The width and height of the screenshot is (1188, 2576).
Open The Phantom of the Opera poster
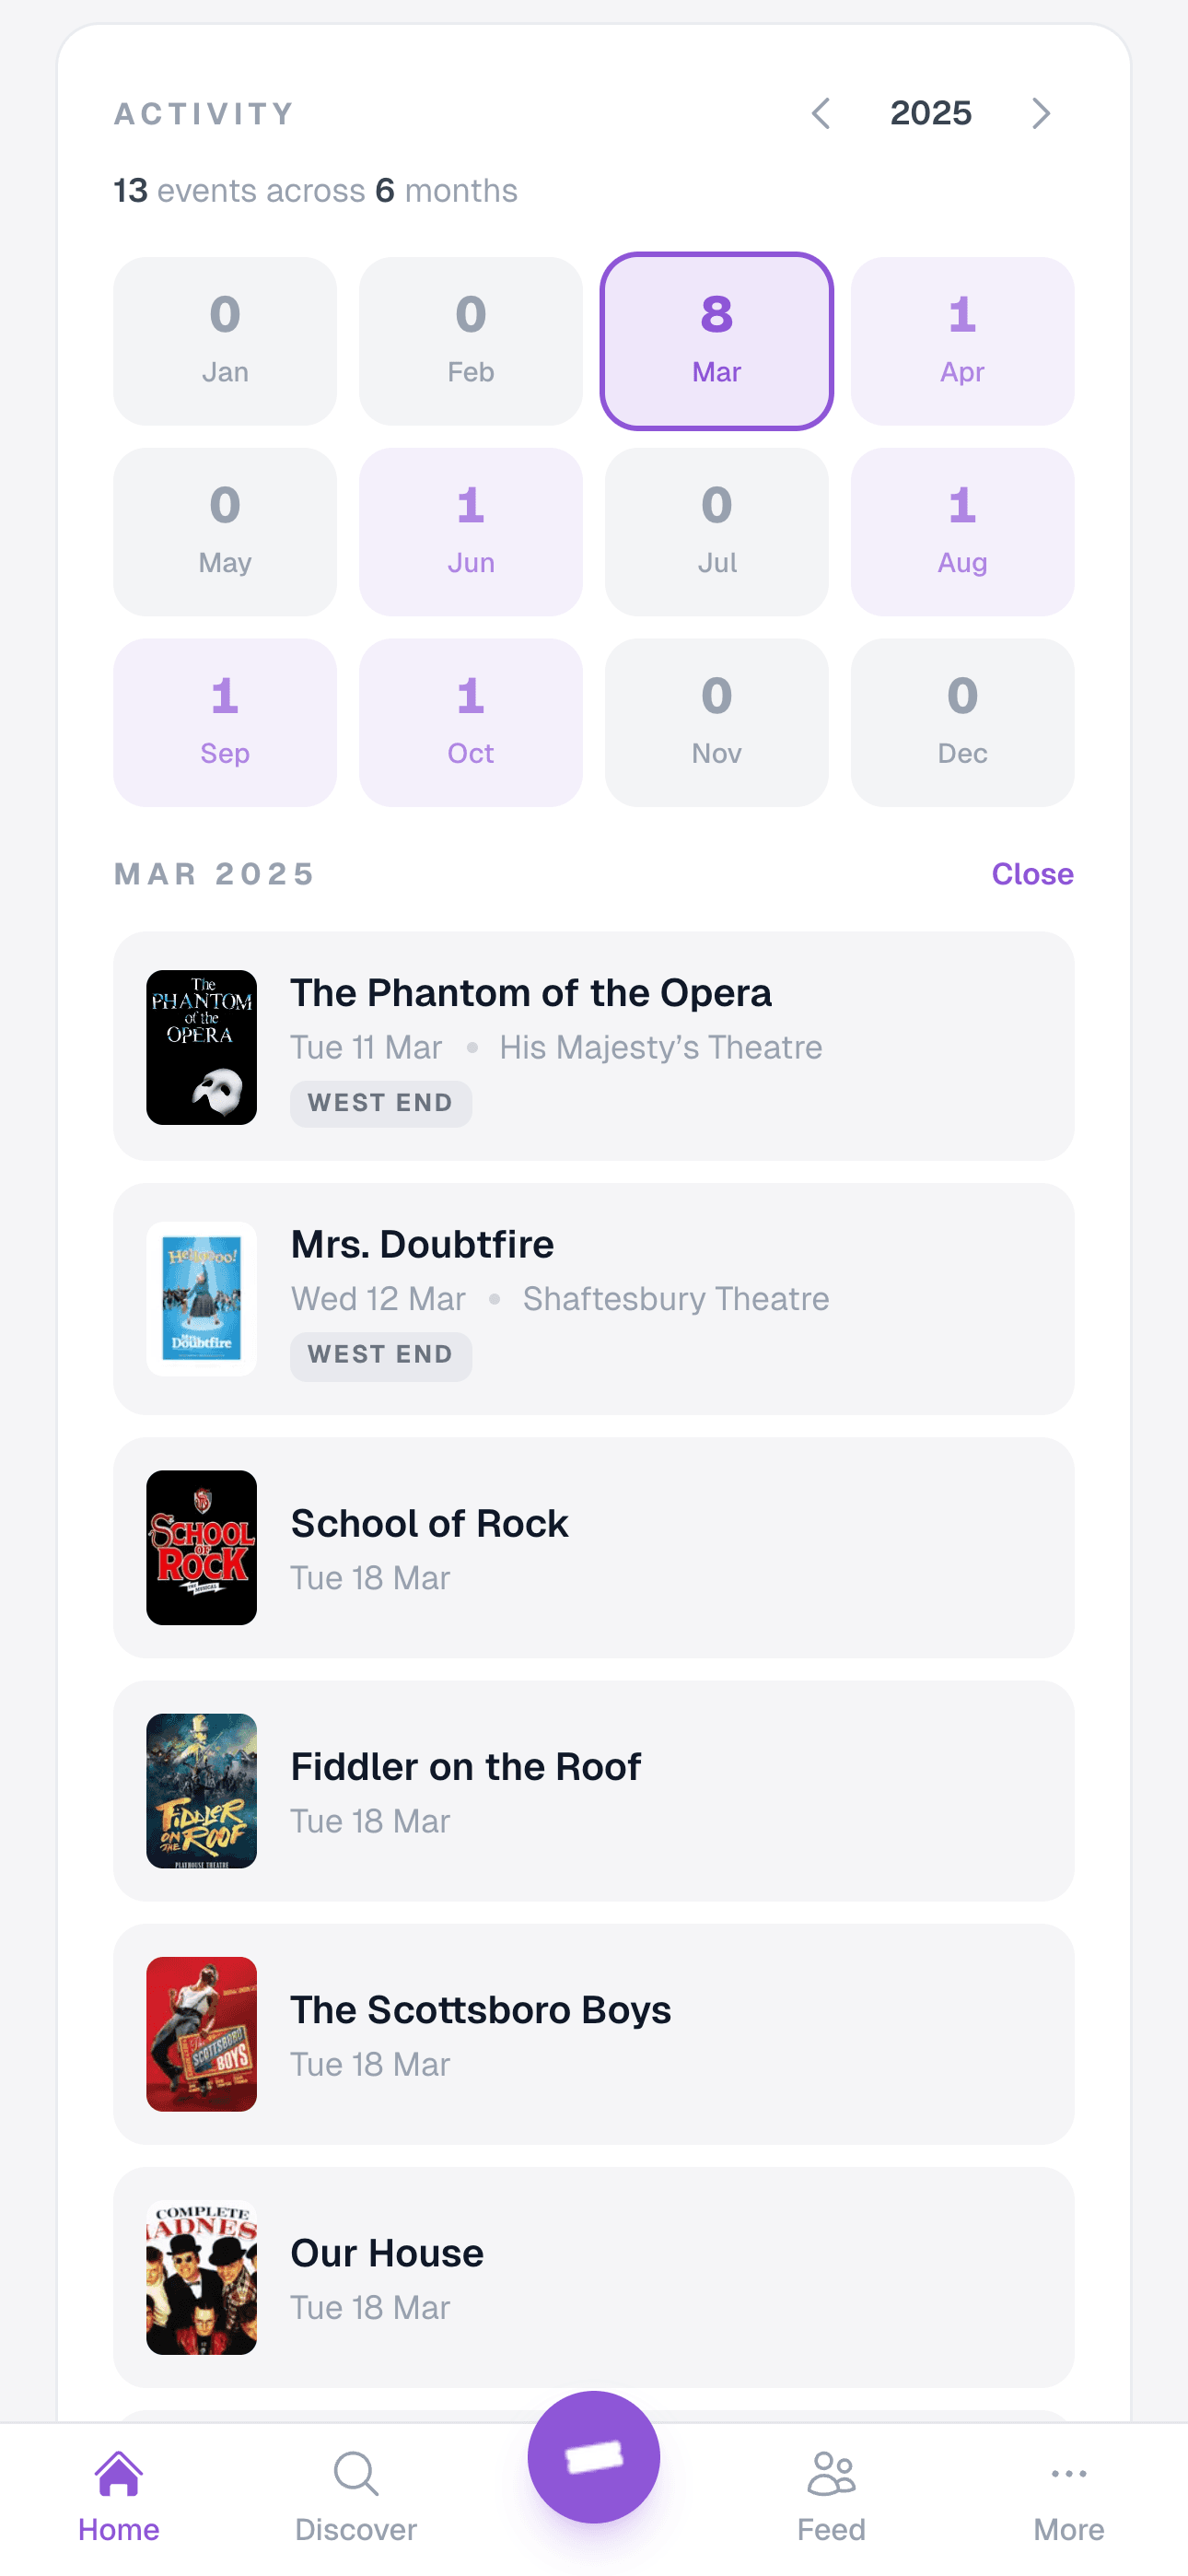[202, 1047]
